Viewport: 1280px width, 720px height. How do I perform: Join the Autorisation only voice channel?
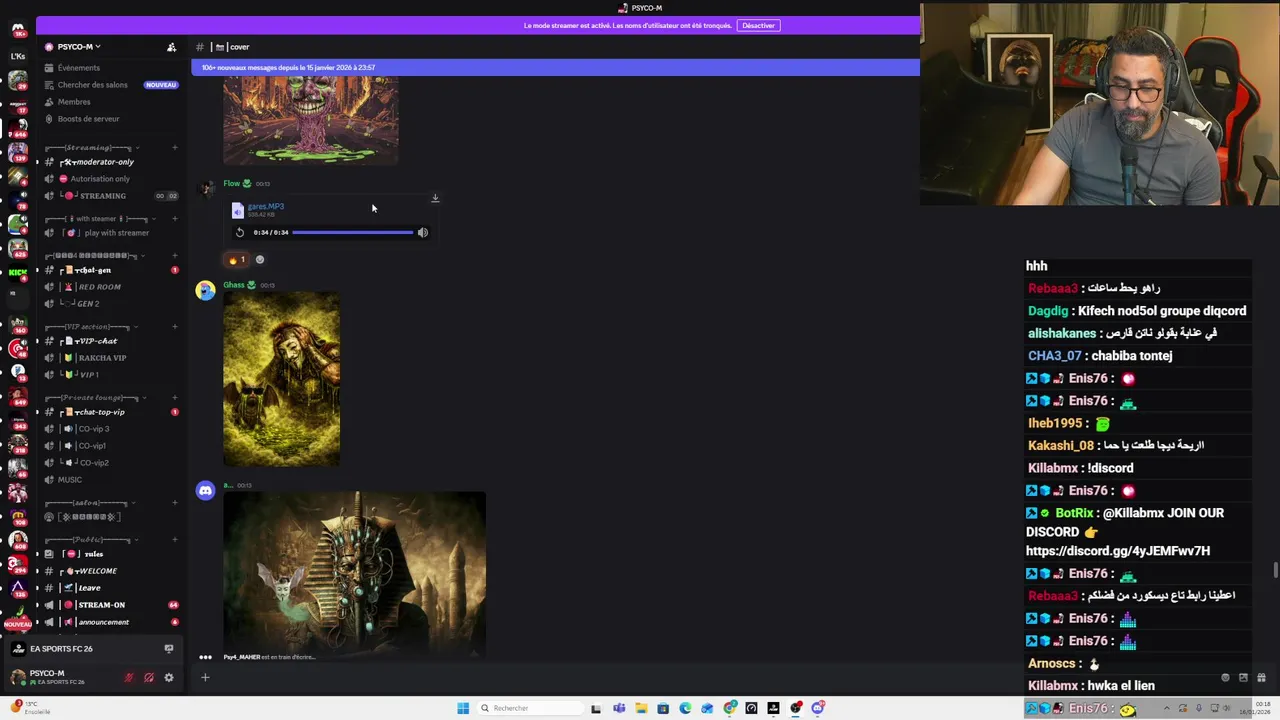[x=100, y=179]
